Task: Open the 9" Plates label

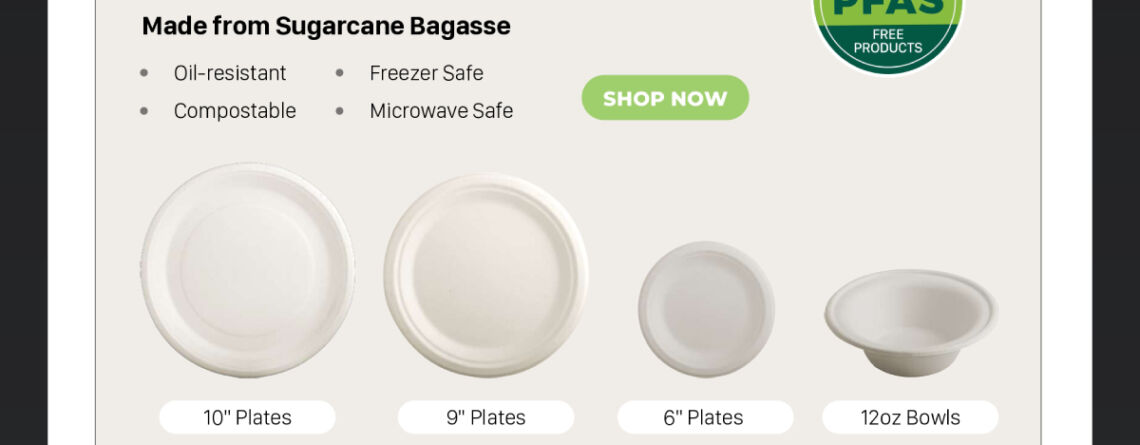Action: (x=486, y=417)
